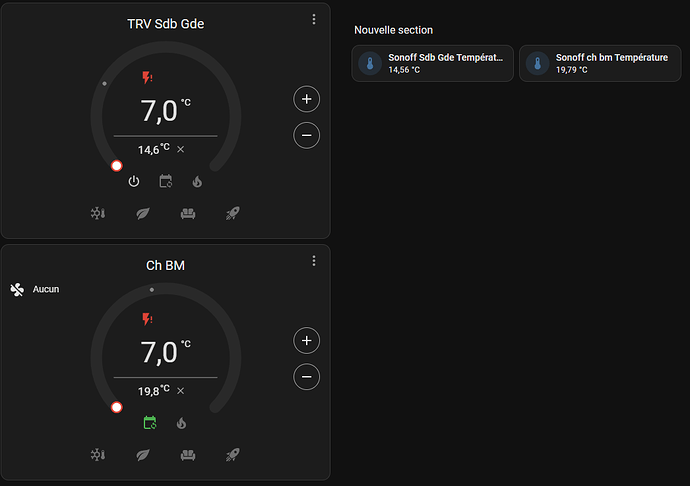Viewport: 690px width, 486px height.
Task: Click Ch BM temperature dial slider handle
Action: pos(117,407)
